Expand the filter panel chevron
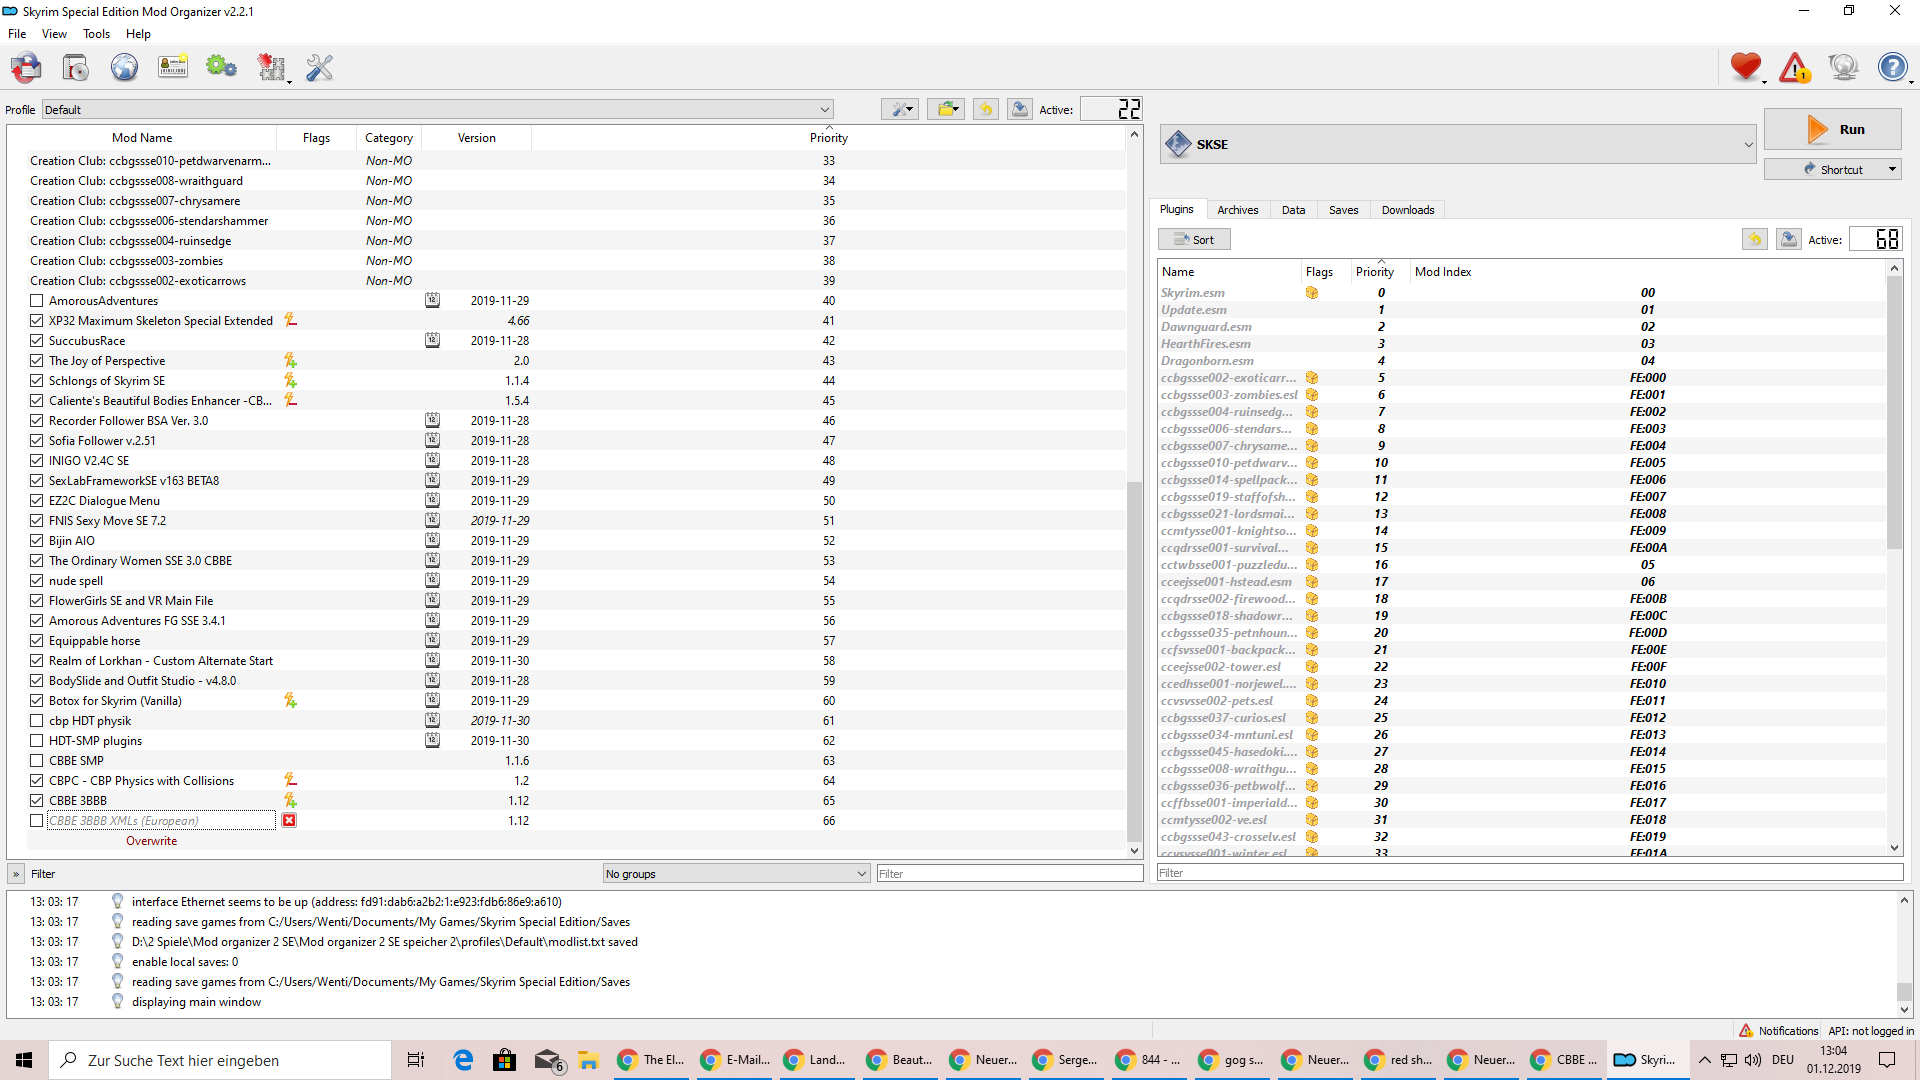Screen dimensions: 1920x1080 pos(16,873)
